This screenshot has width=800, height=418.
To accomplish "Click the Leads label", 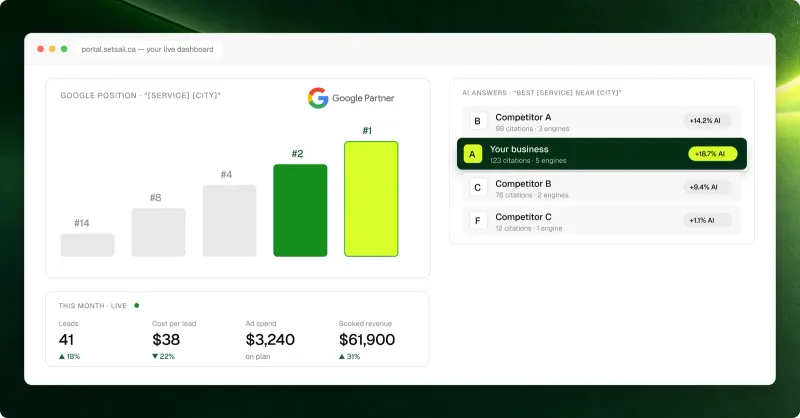I will (x=68, y=324).
